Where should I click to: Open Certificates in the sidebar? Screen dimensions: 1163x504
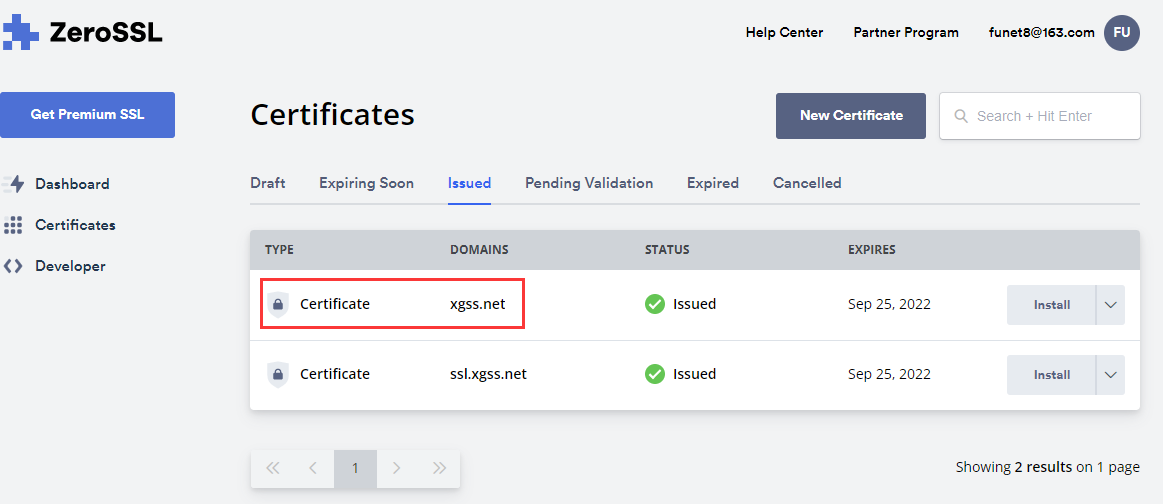point(75,225)
